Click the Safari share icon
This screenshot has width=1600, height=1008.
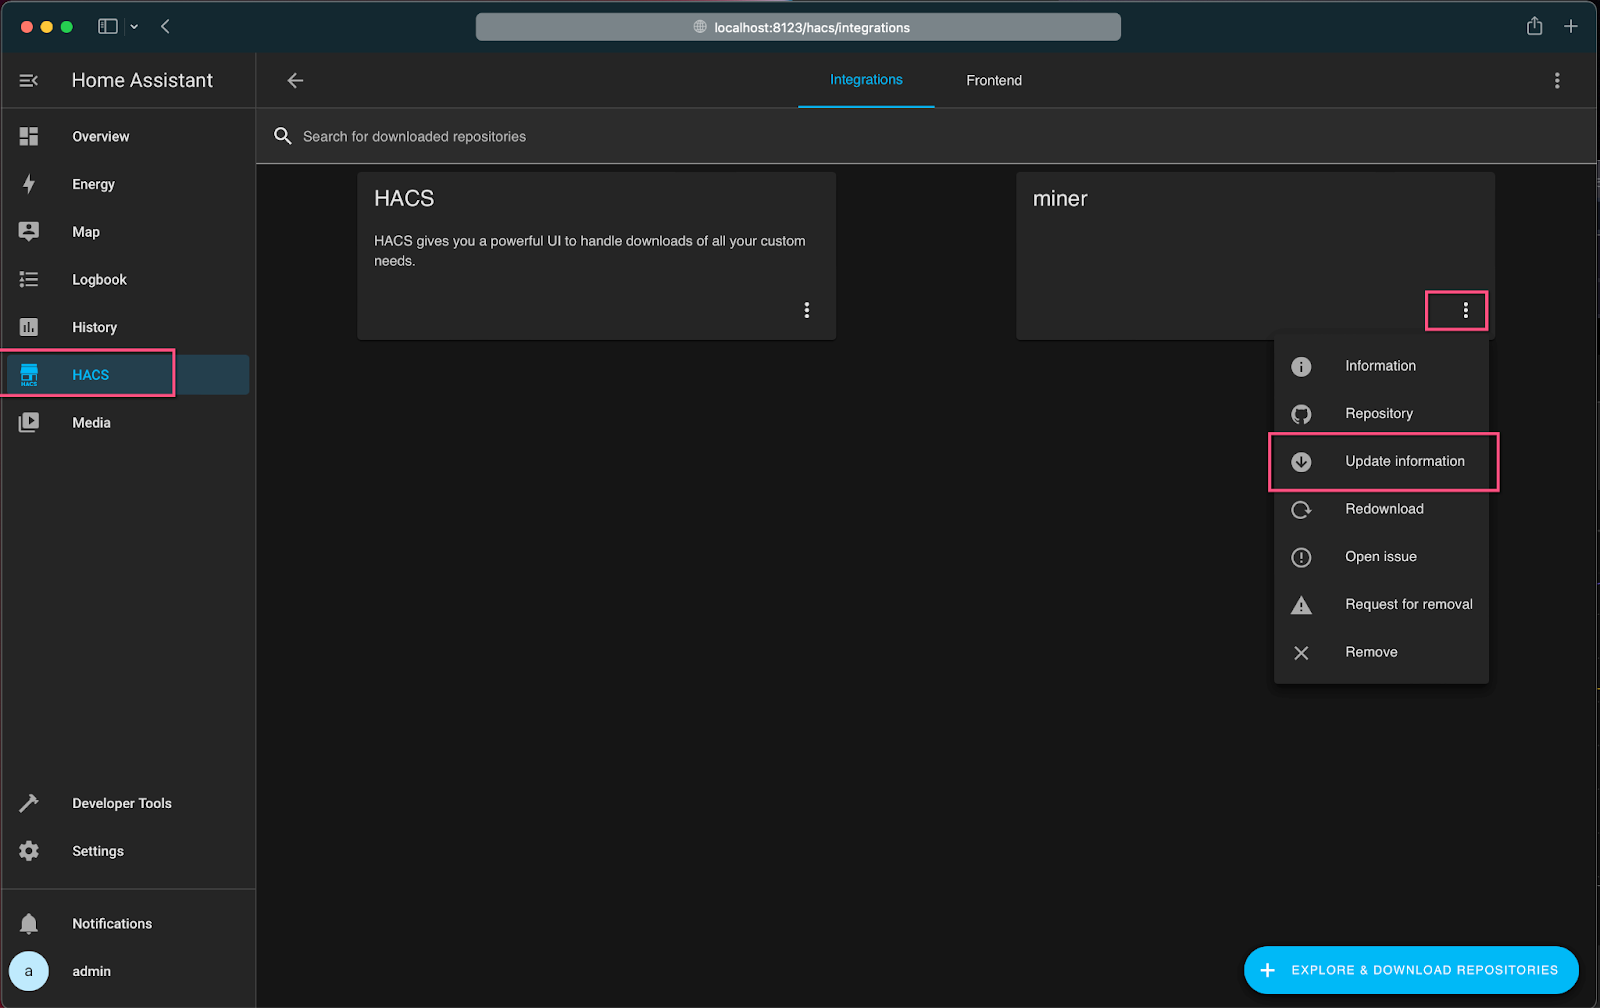tap(1535, 26)
